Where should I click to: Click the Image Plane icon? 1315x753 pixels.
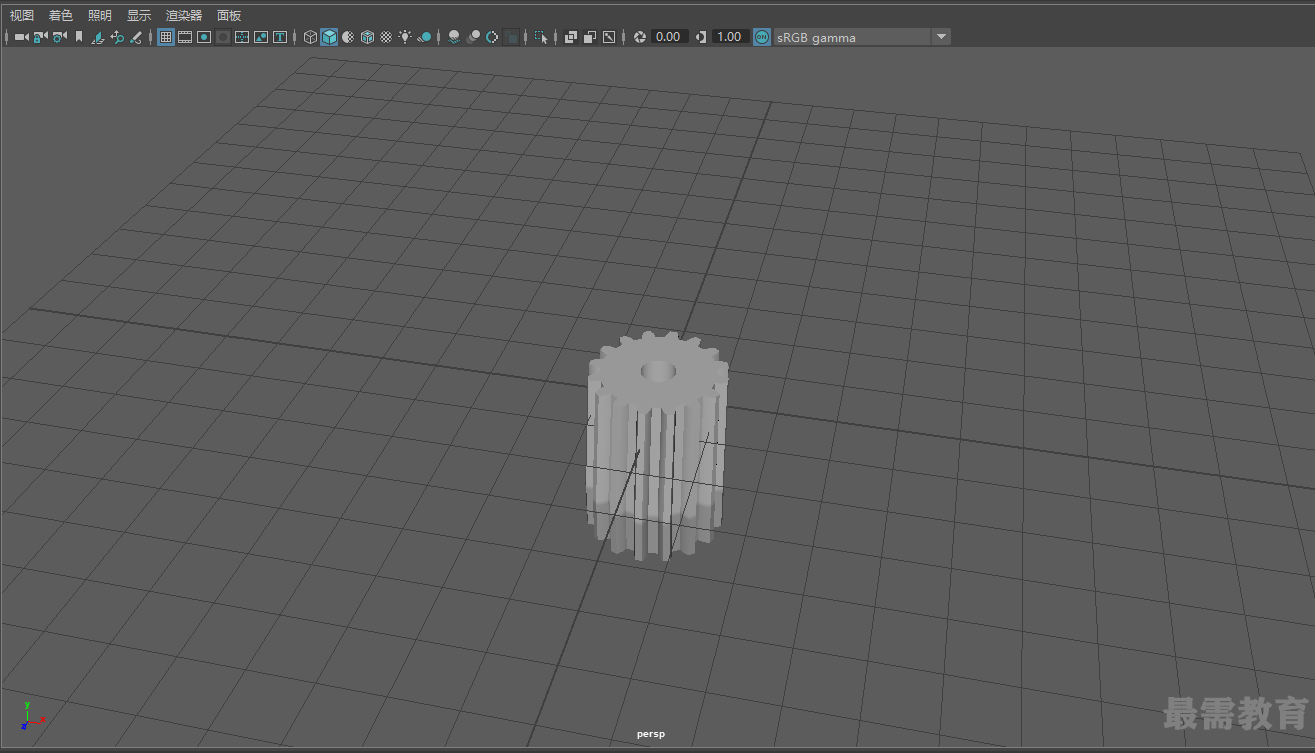pyautogui.click(x=97, y=37)
